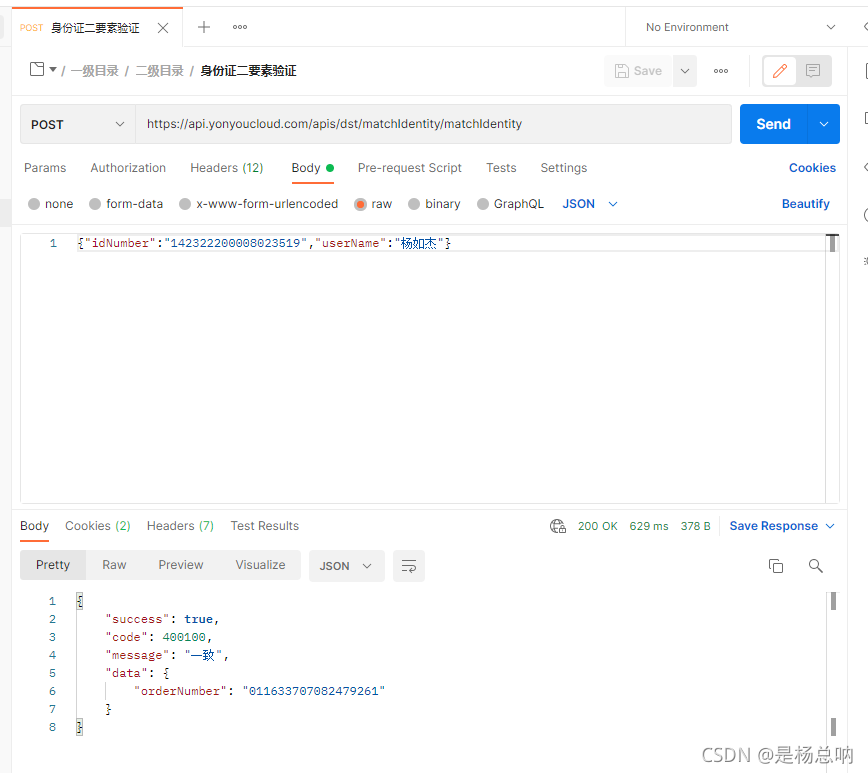Switch to response Cookies (2) tab

pyautogui.click(x=97, y=526)
